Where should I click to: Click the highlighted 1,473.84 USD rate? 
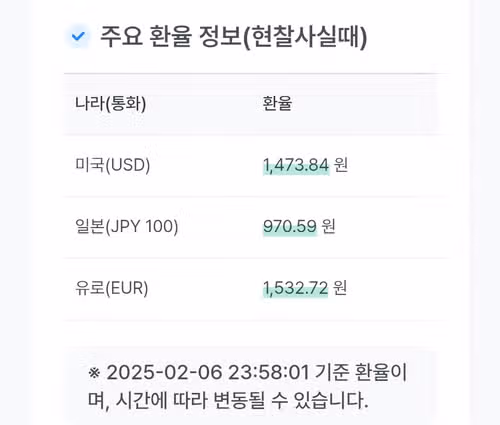click(x=296, y=165)
